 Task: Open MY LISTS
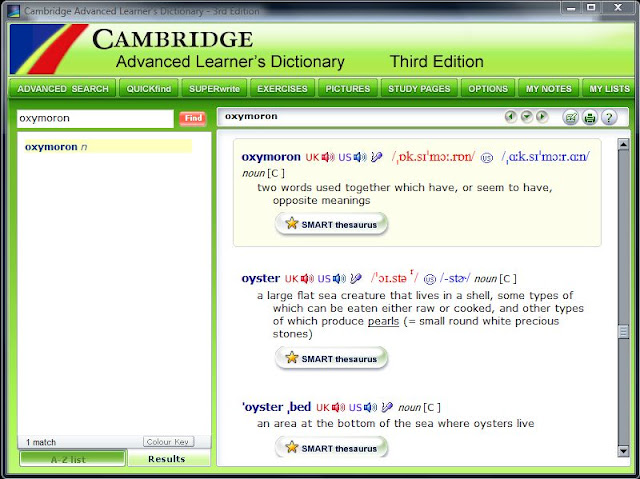point(609,89)
